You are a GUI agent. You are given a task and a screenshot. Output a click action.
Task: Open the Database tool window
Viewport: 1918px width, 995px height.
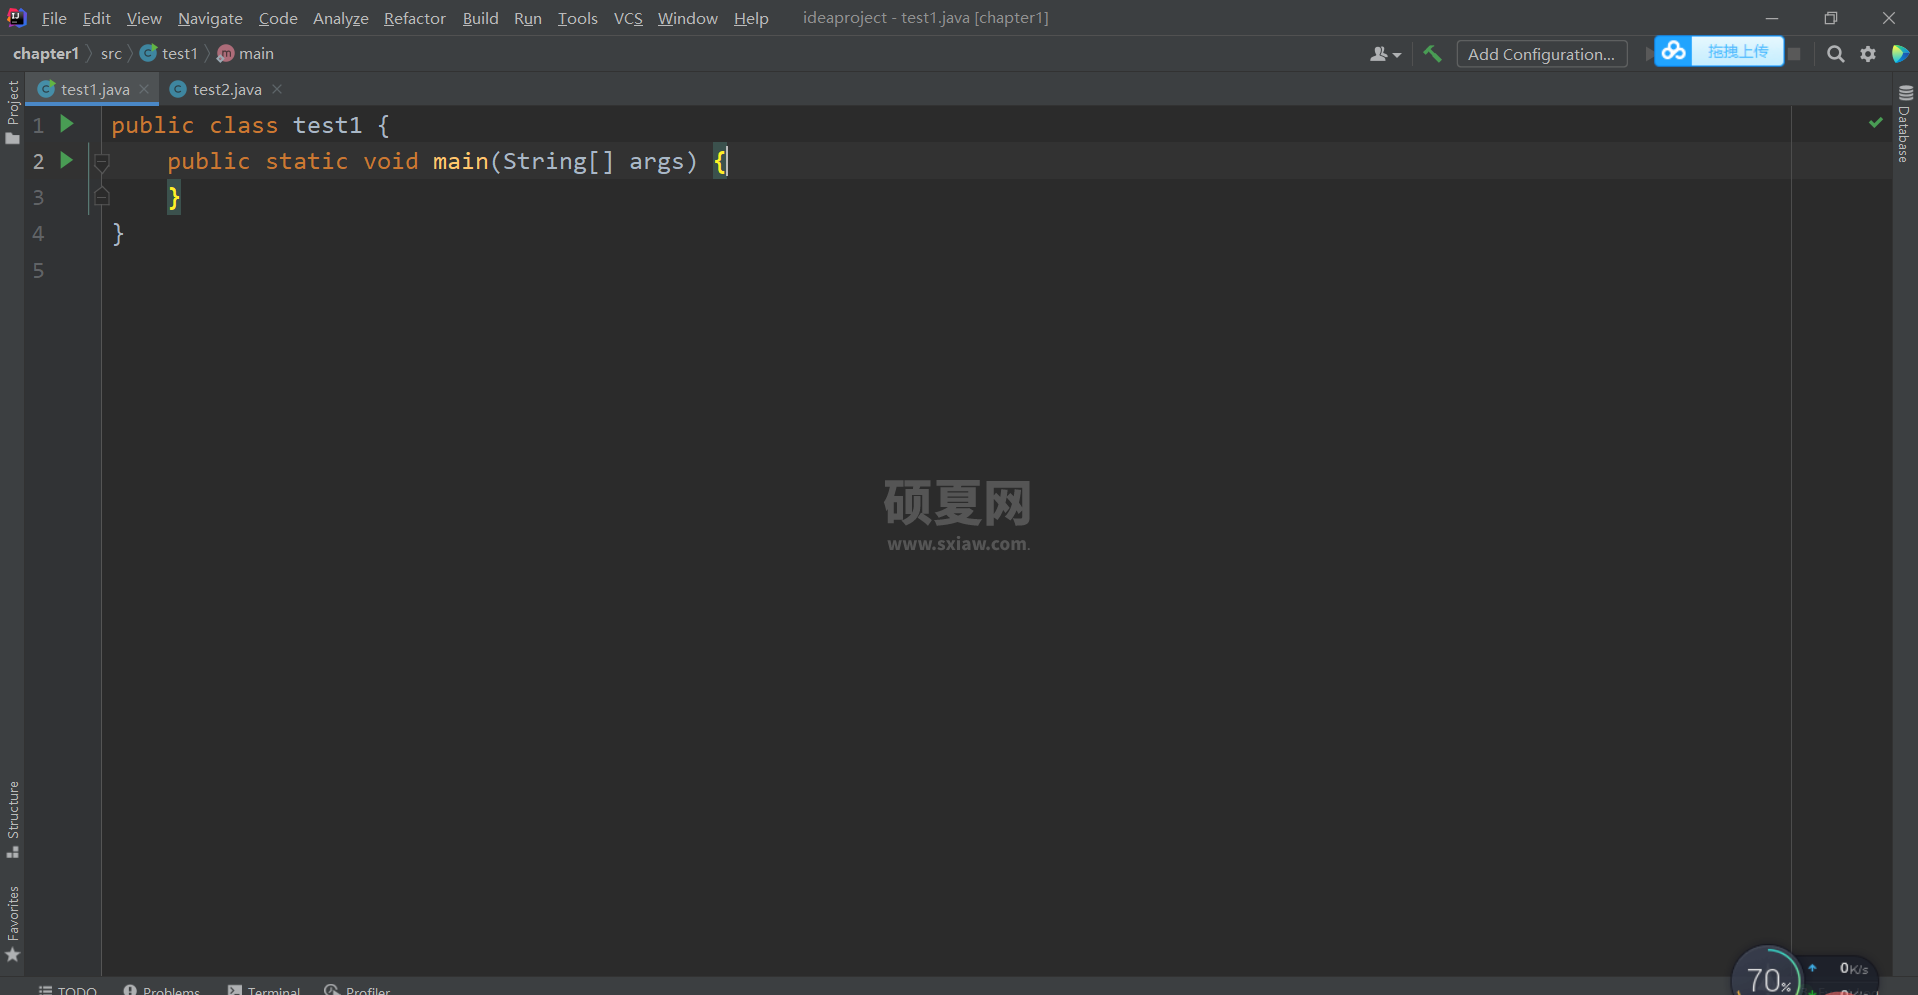click(1904, 124)
